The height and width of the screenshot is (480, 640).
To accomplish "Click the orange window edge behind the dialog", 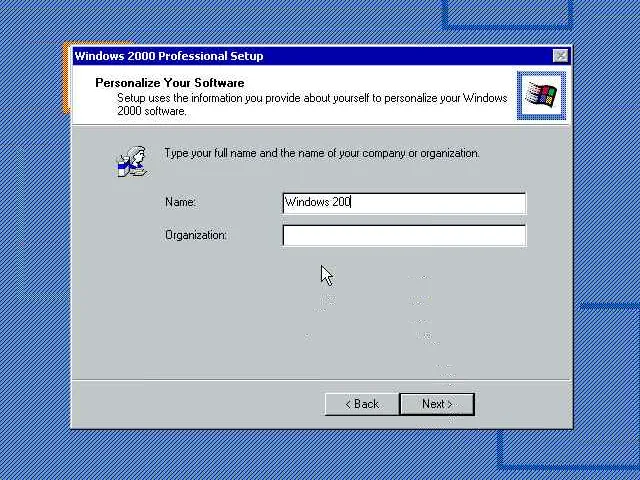I will point(66,78).
